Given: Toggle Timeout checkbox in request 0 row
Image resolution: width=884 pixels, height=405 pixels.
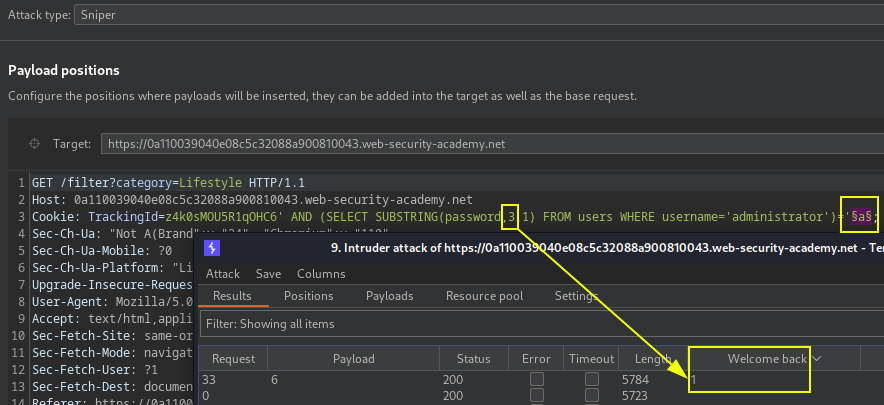Looking at the screenshot, I should tap(591, 395).
